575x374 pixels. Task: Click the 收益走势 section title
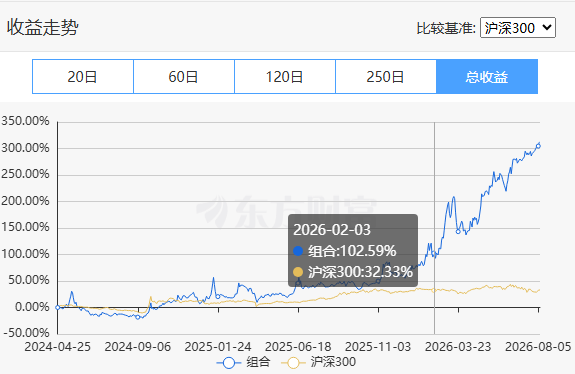(x=43, y=27)
